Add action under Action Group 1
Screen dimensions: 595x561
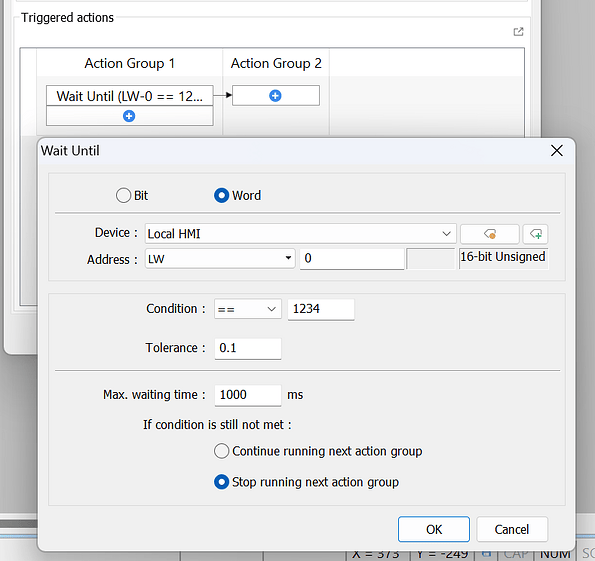(129, 116)
